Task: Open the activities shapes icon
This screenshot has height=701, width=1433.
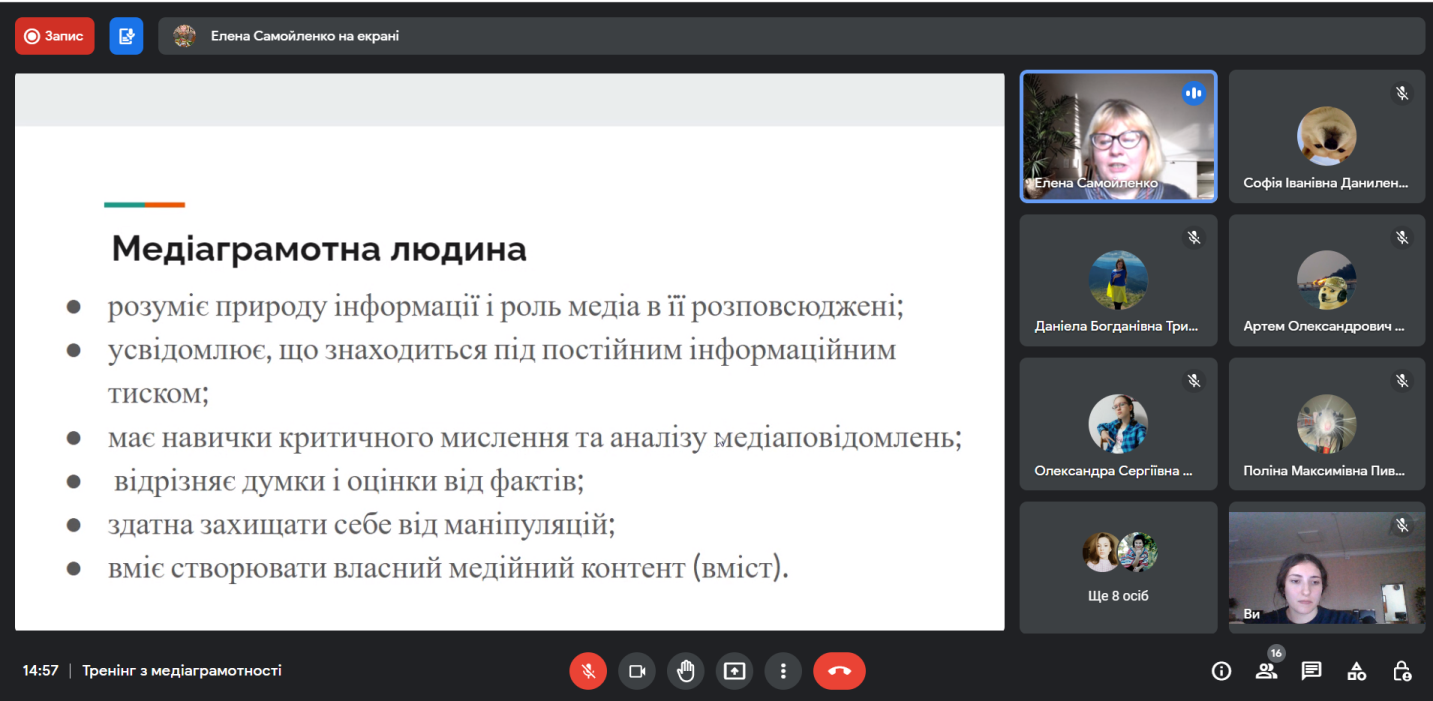Action: coord(1356,671)
